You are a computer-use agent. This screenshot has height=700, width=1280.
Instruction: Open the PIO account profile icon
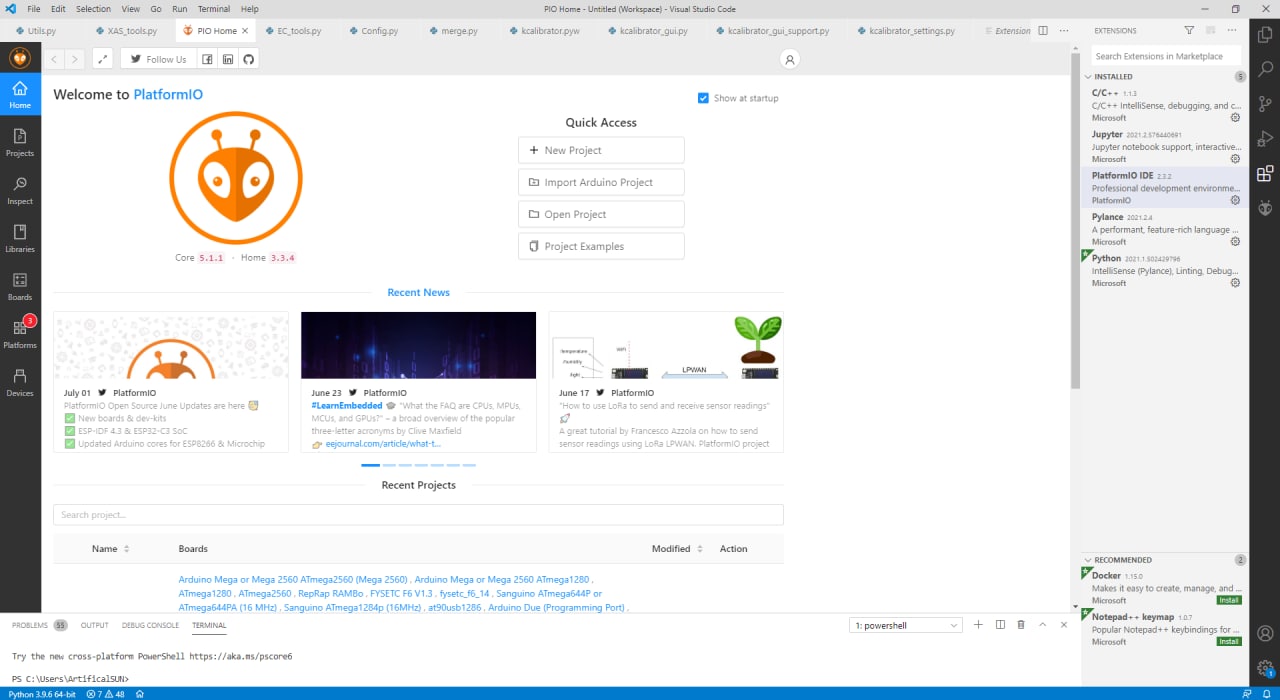pyautogui.click(x=790, y=59)
